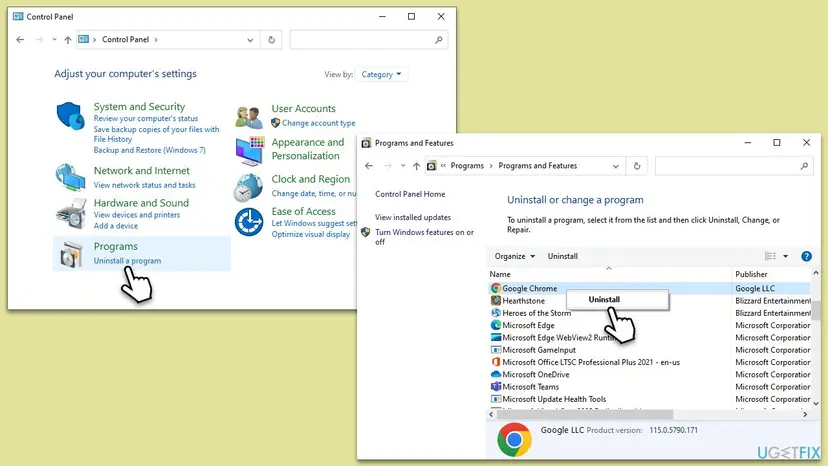Open recent locations dropdown in Programs and Features
Viewport: 828px width, 466px height.
pos(403,166)
